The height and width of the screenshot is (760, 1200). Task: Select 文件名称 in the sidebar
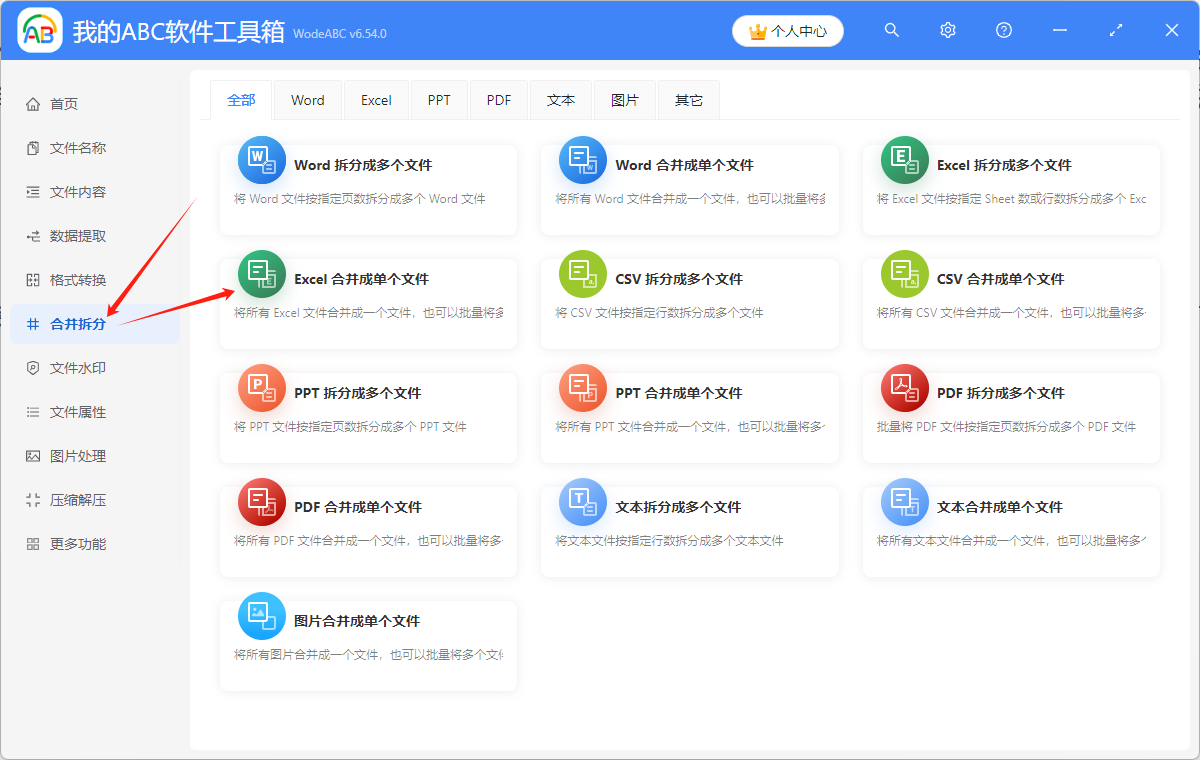pos(70,147)
